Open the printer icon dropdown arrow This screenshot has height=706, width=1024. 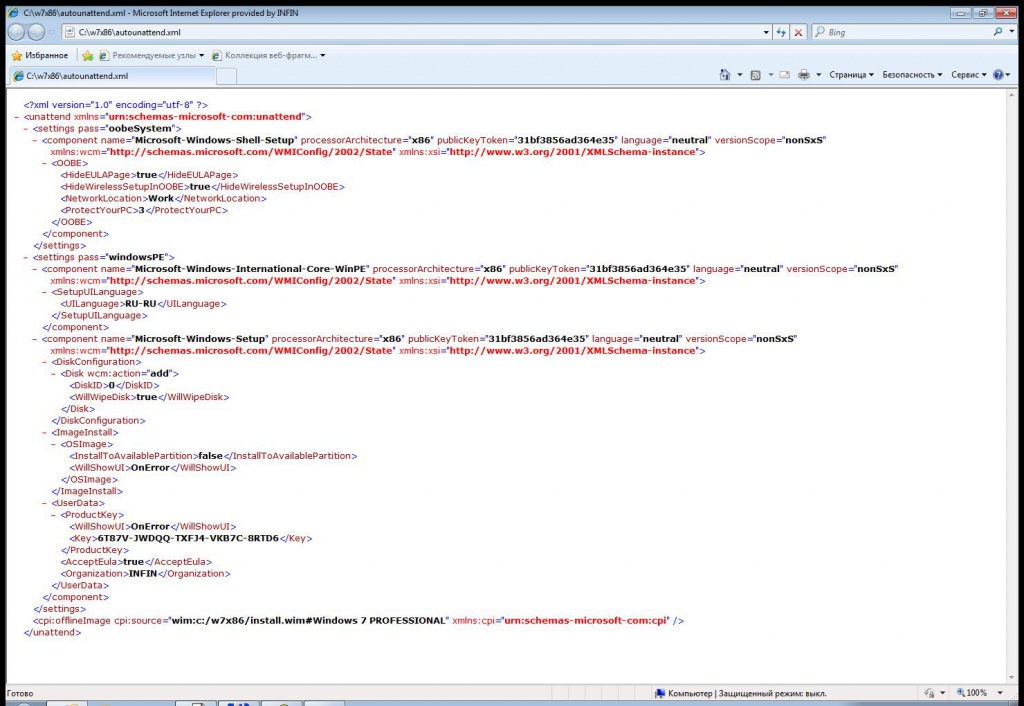[818, 75]
